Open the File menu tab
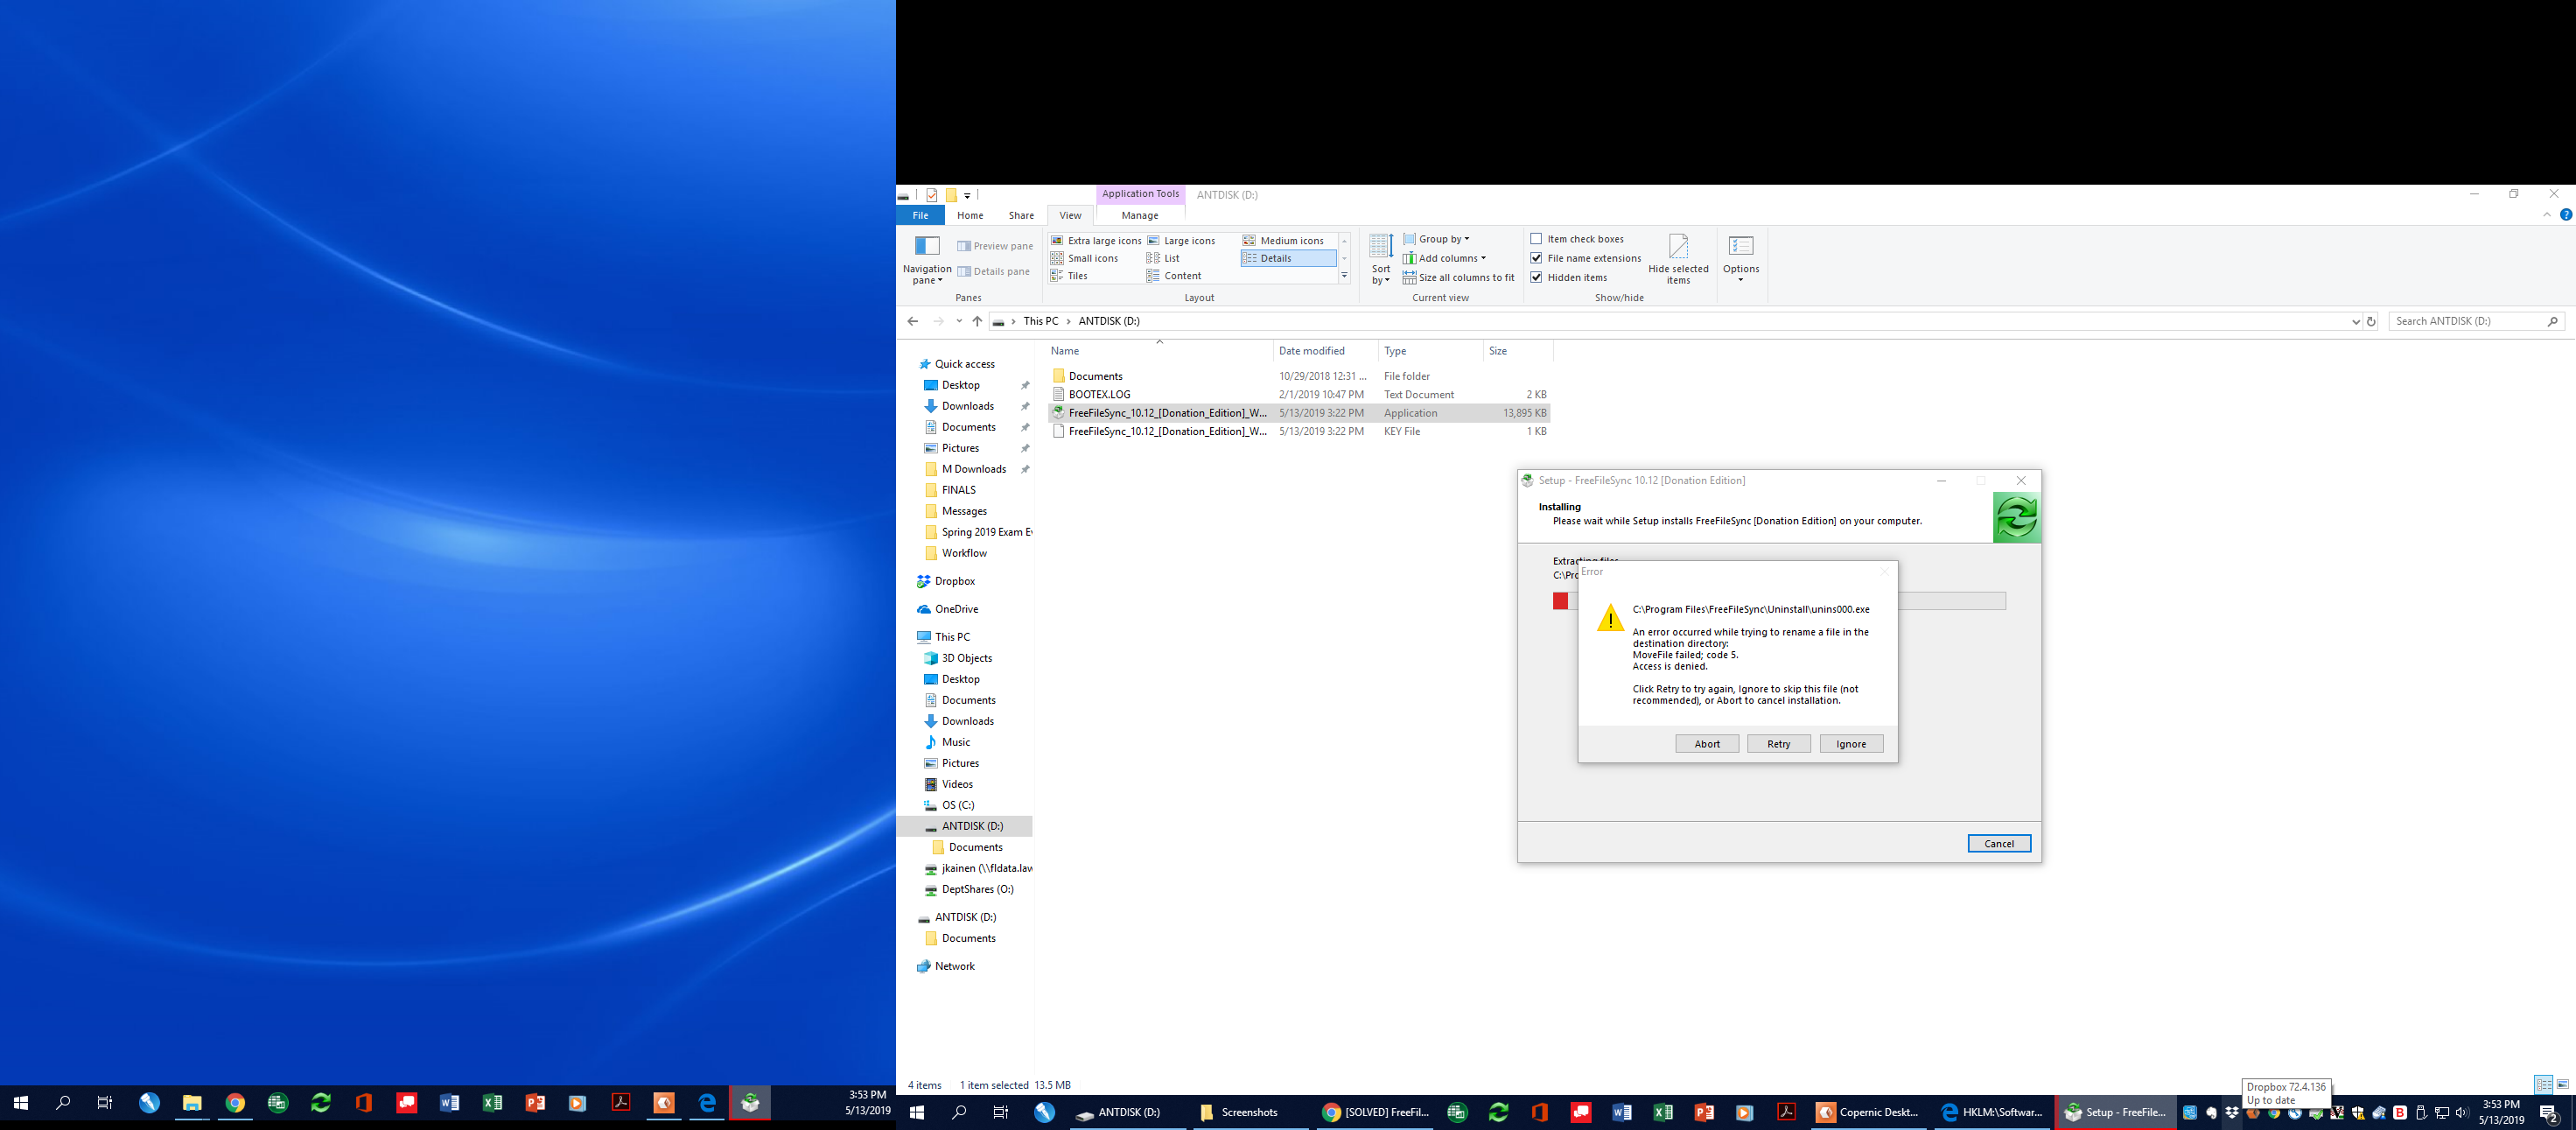This screenshot has width=2576, height=1130. click(920, 215)
